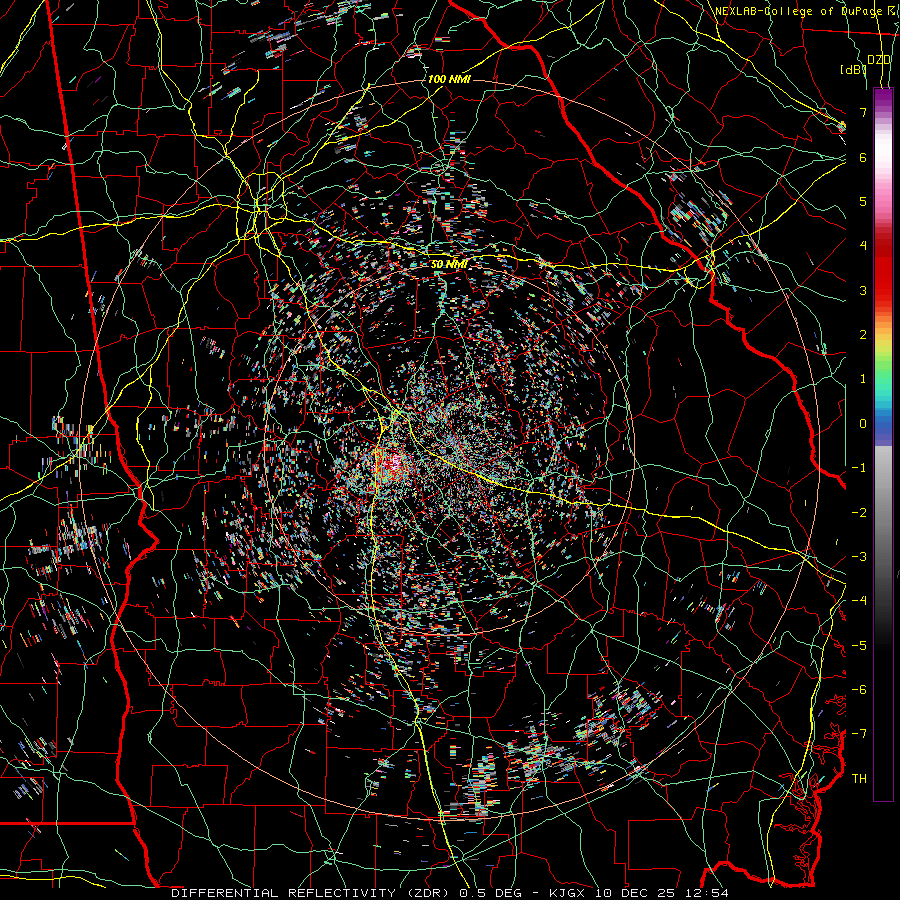Click the ZDR color scale bar
This screenshot has width=900, height=900.
pos(883,444)
